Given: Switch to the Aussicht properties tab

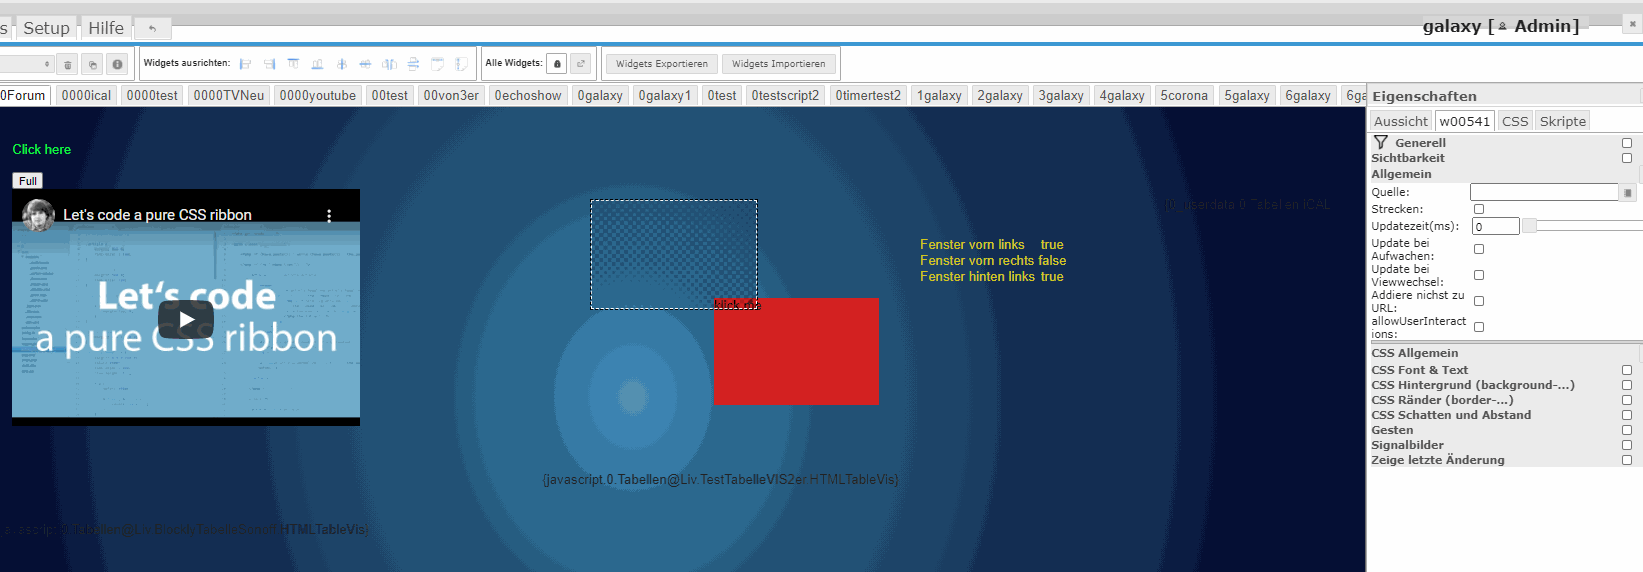Looking at the screenshot, I should point(1401,121).
